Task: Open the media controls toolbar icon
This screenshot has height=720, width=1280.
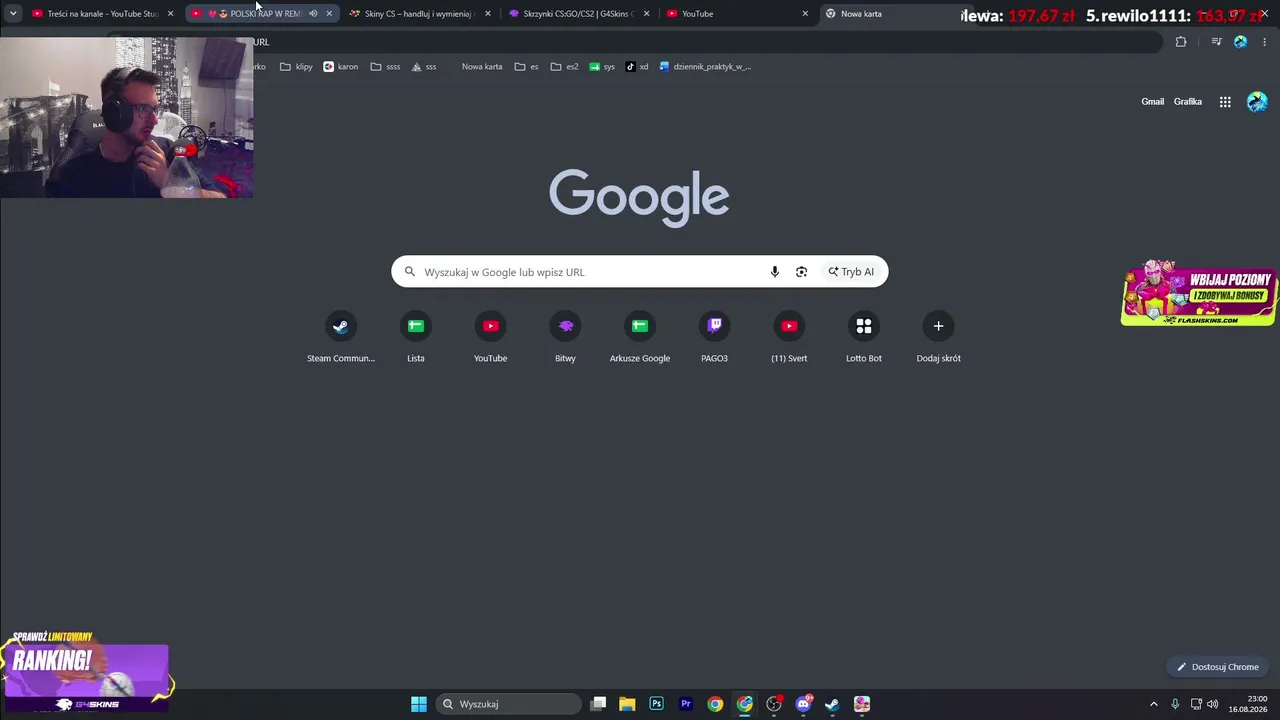Action: (x=1216, y=42)
